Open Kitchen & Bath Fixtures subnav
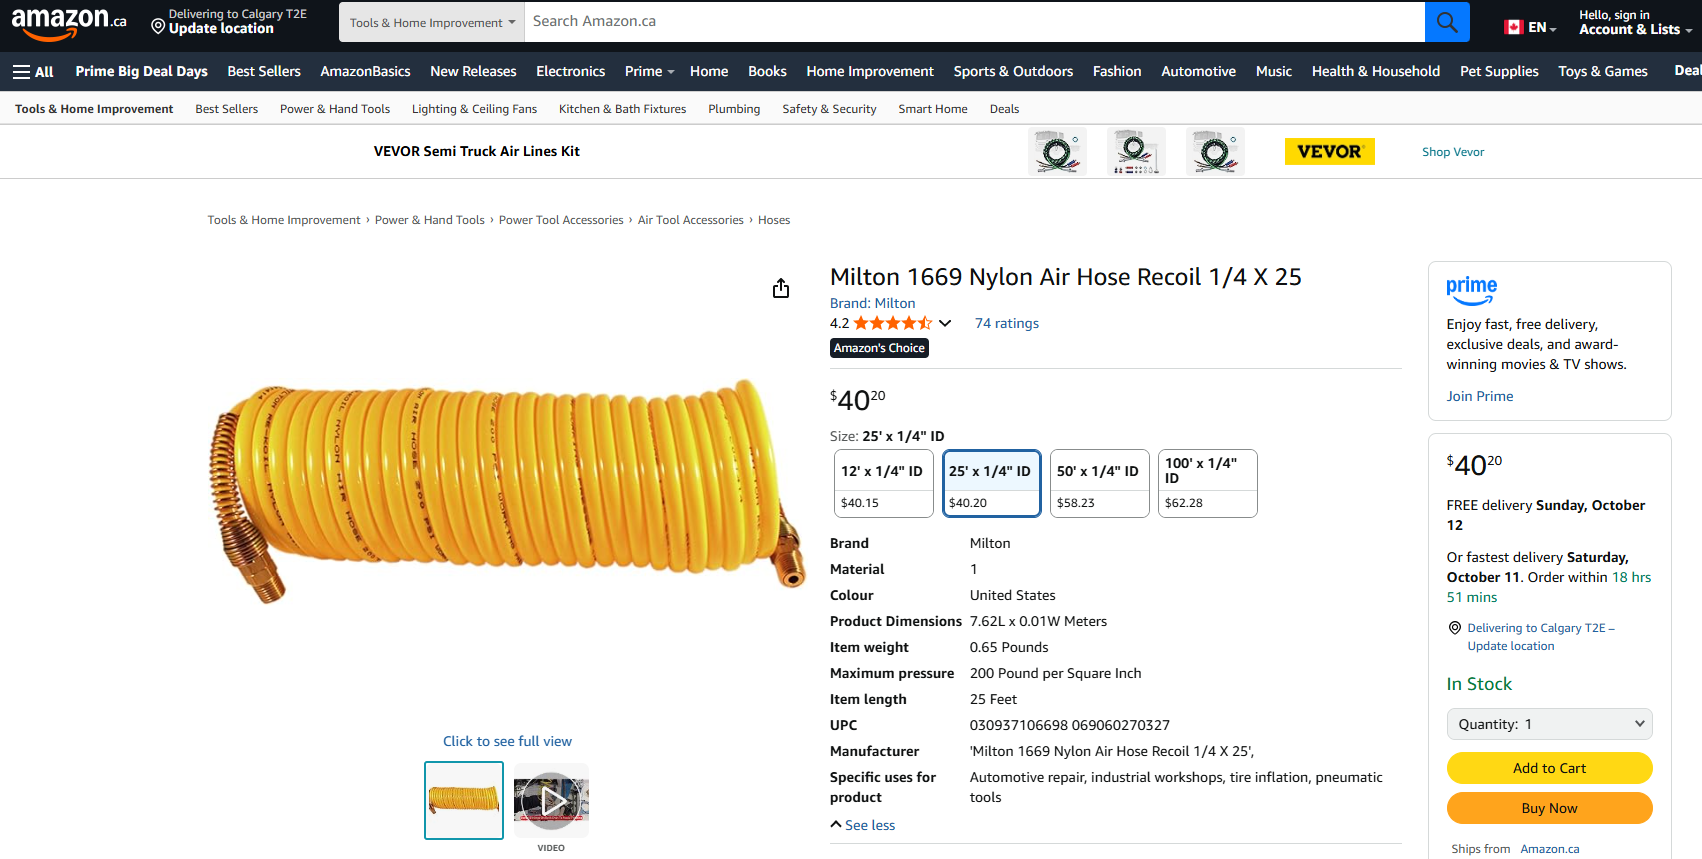Viewport: 1702px width, 859px height. (x=622, y=109)
